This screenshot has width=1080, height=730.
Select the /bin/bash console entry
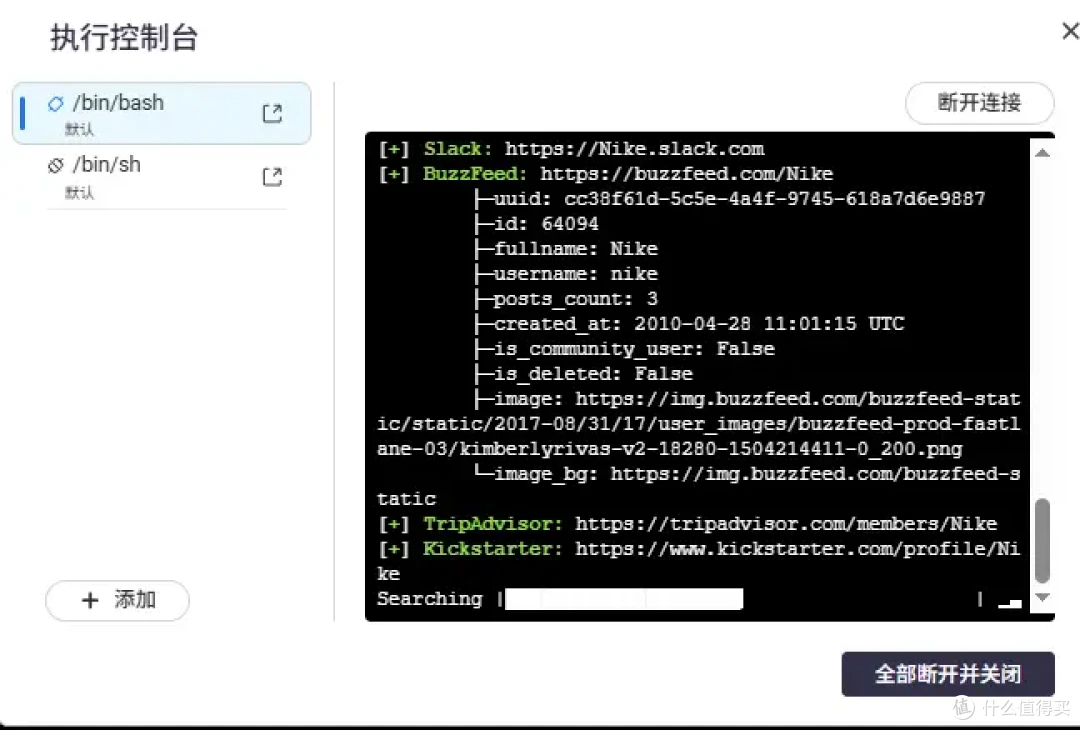pyautogui.click(x=161, y=114)
